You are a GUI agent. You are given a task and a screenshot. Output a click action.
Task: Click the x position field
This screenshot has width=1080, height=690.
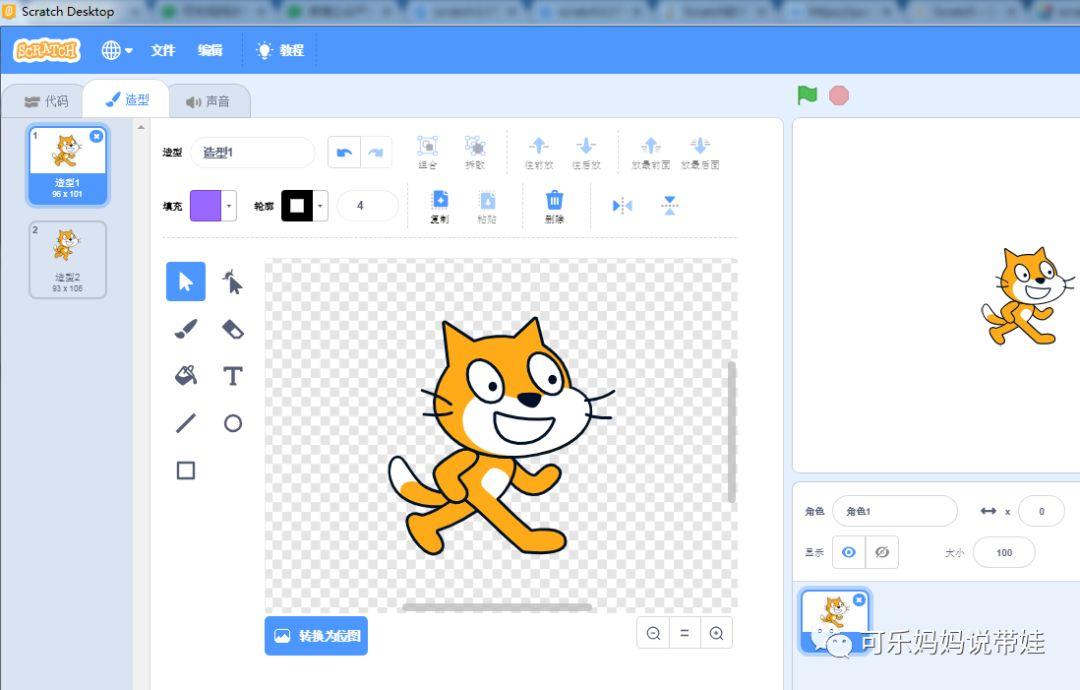pos(1041,511)
